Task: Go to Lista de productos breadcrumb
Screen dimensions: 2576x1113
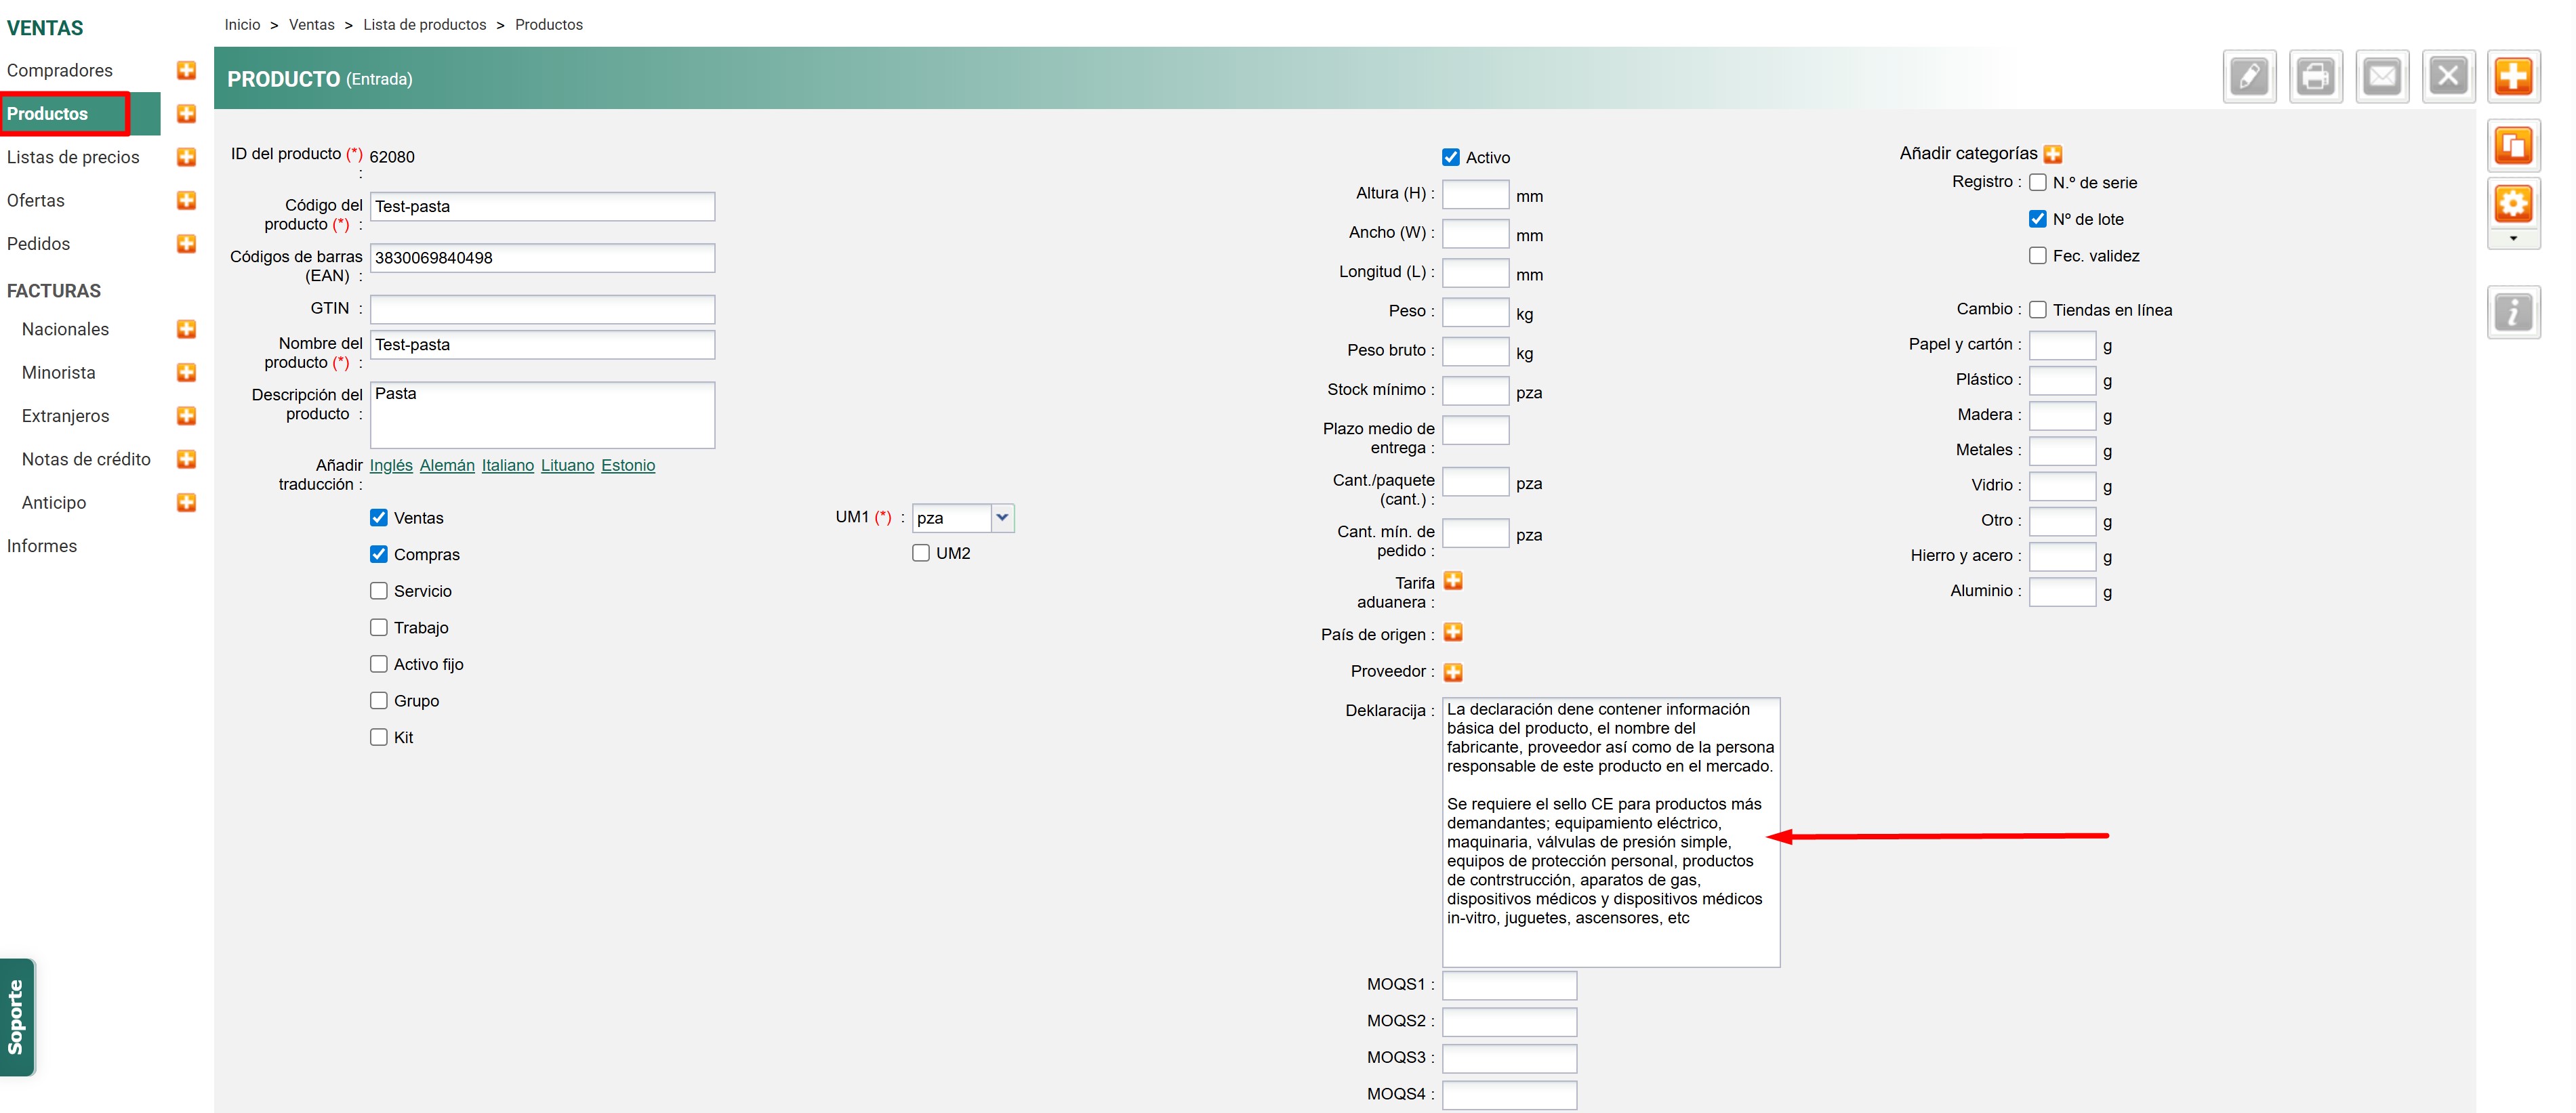Action: click(x=424, y=24)
